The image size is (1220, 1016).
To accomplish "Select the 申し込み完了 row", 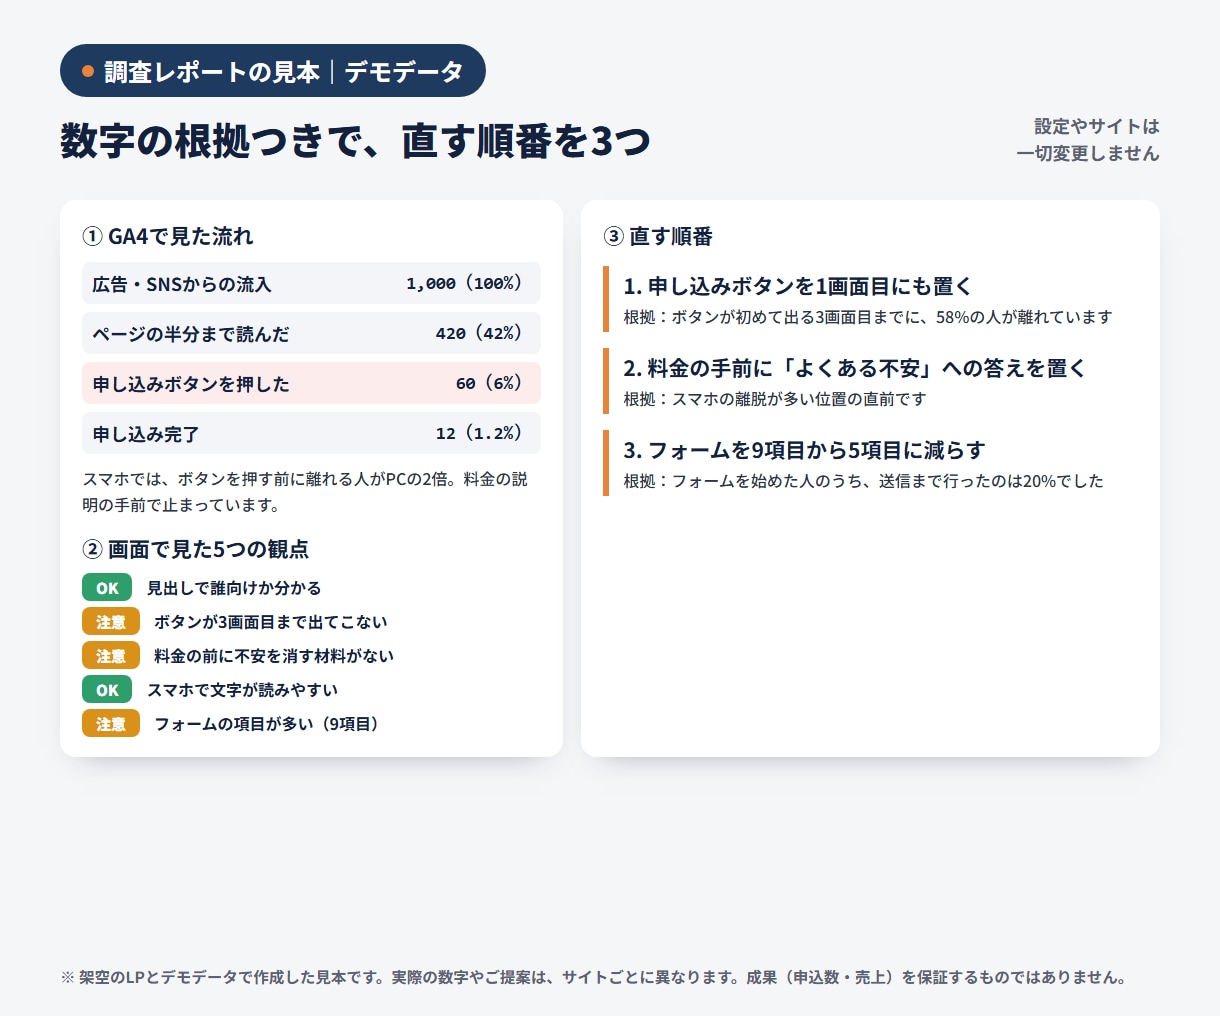I will click(x=311, y=433).
